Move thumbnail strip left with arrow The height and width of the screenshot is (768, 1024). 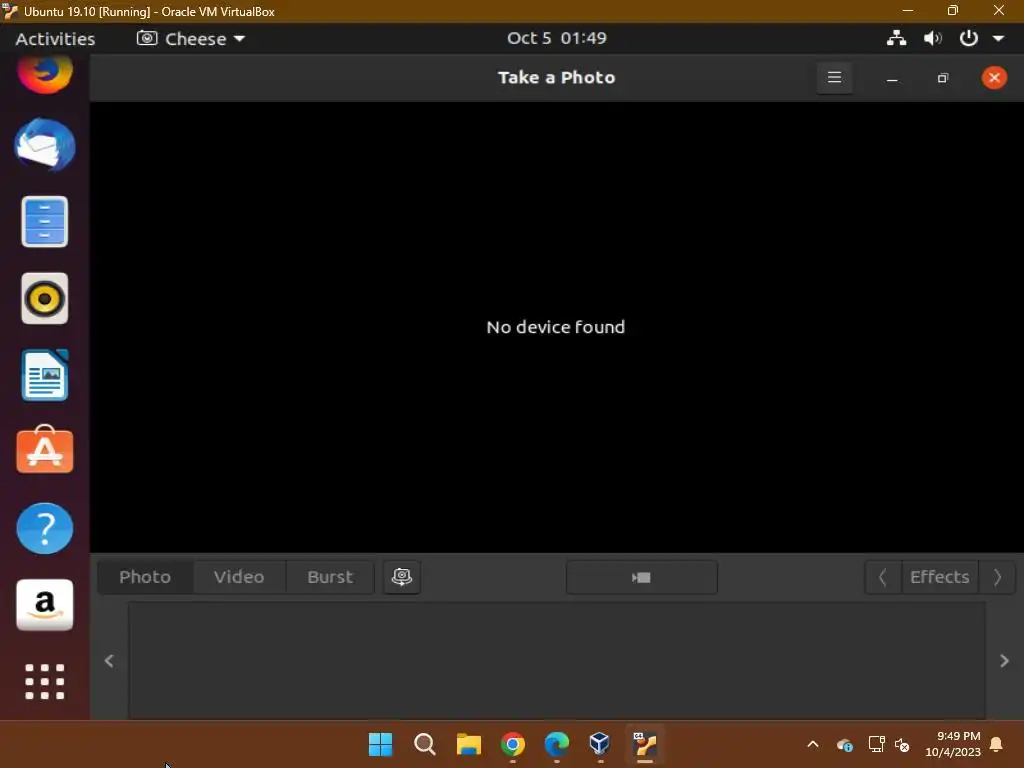109,661
